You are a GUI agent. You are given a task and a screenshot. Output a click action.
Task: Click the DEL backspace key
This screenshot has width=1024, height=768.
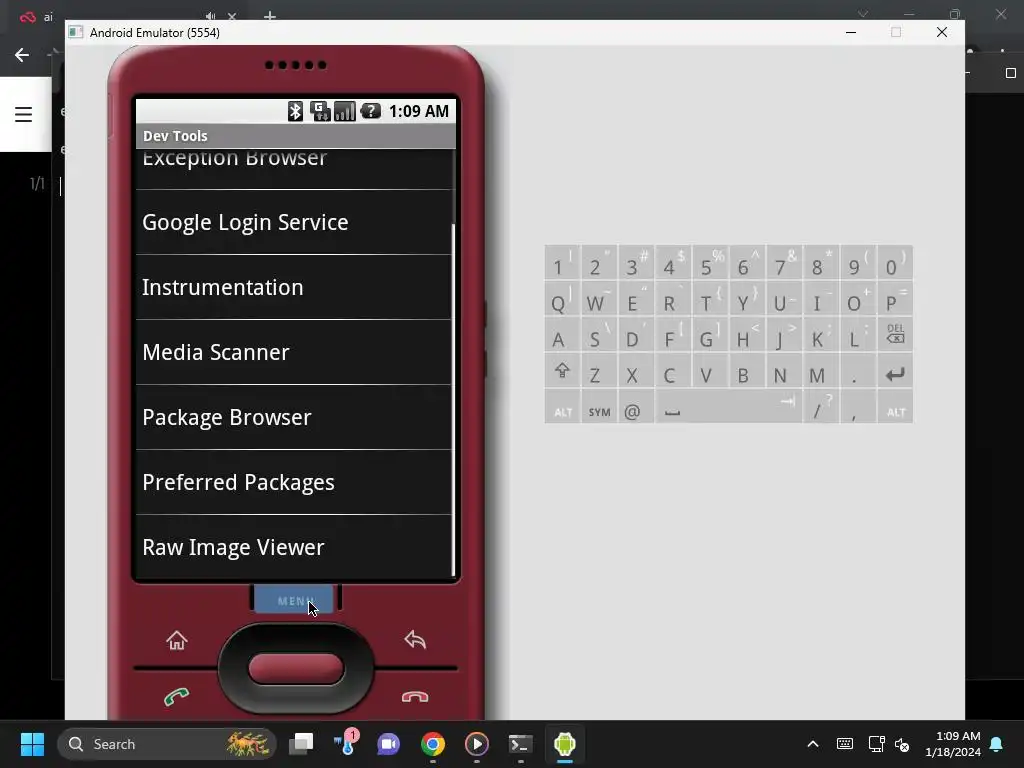pyautogui.click(x=895, y=335)
